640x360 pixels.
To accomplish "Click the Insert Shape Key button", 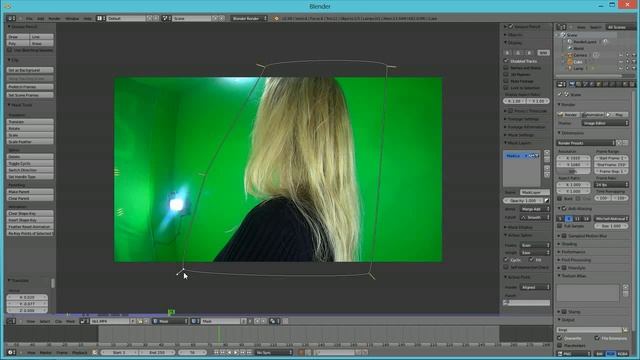I will tap(30, 220).
